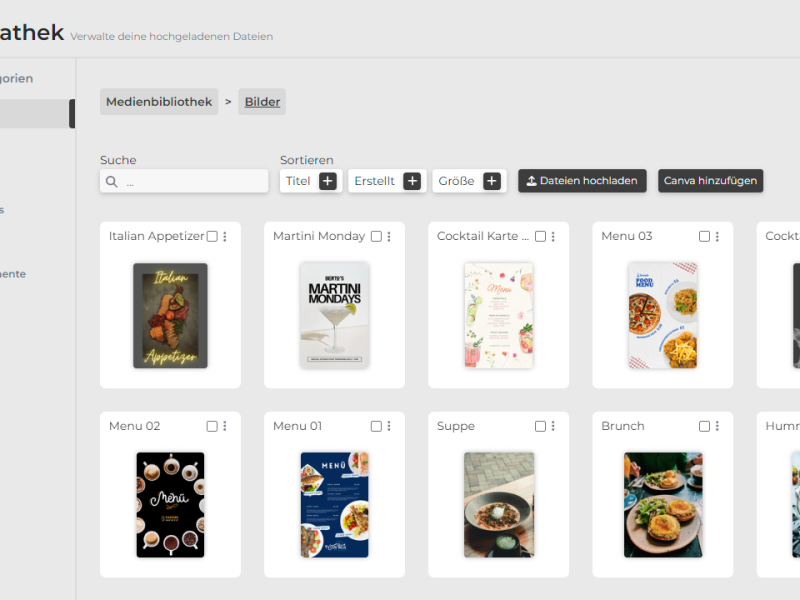Select the Cocktail Karte checkbox
Image resolution: width=800 pixels, height=600 pixels.
point(540,237)
